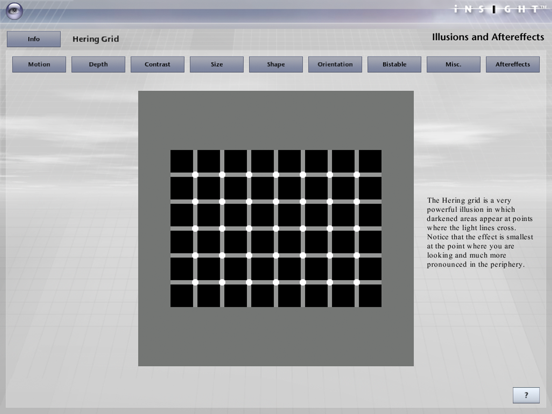The height and width of the screenshot is (414, 552).
Task: Click the question mark help button
Action: (x=526, y=395)
